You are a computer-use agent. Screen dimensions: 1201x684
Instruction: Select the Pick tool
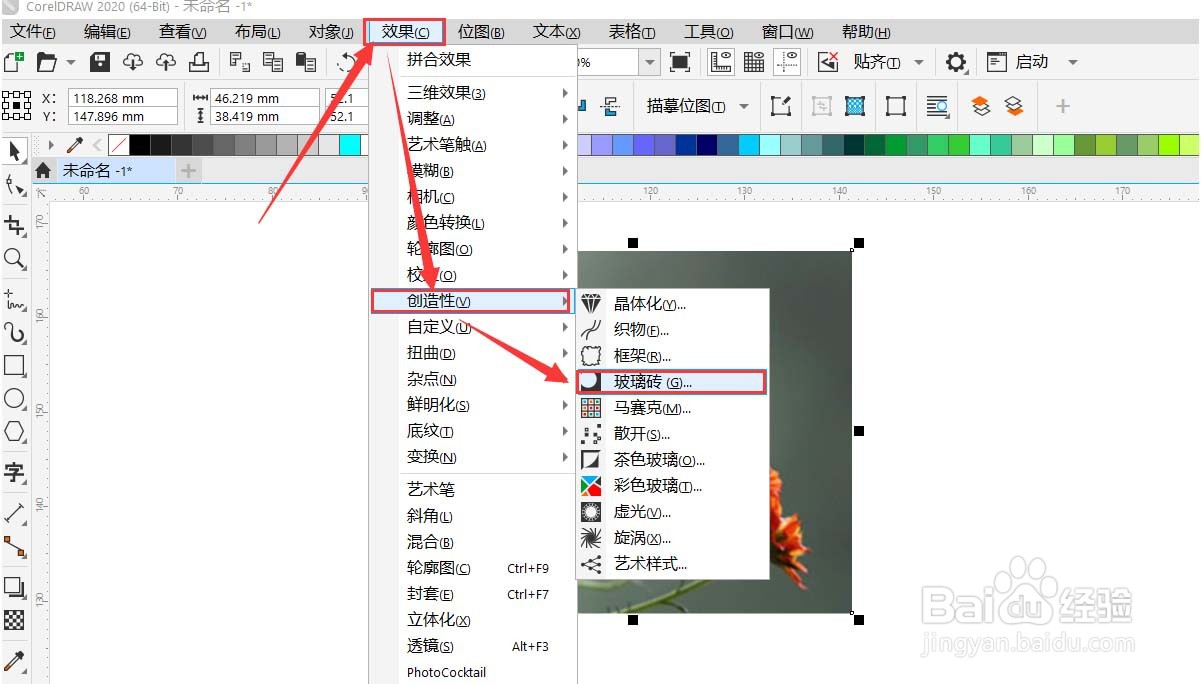pyautogui.click(x=14, y=151)
